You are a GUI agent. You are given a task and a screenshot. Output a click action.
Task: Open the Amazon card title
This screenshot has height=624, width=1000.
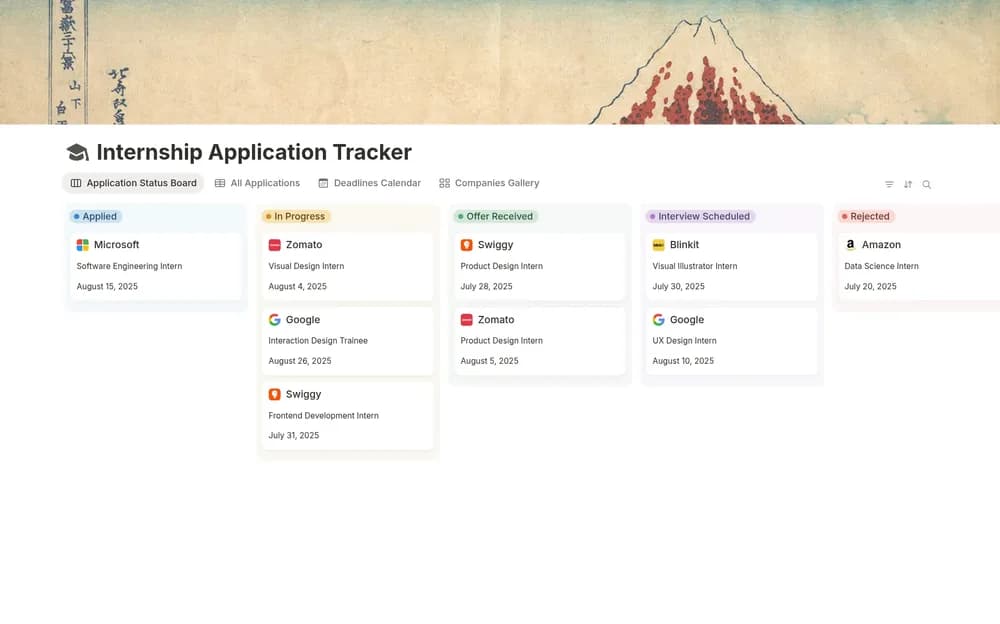click(x=881, y=245)
